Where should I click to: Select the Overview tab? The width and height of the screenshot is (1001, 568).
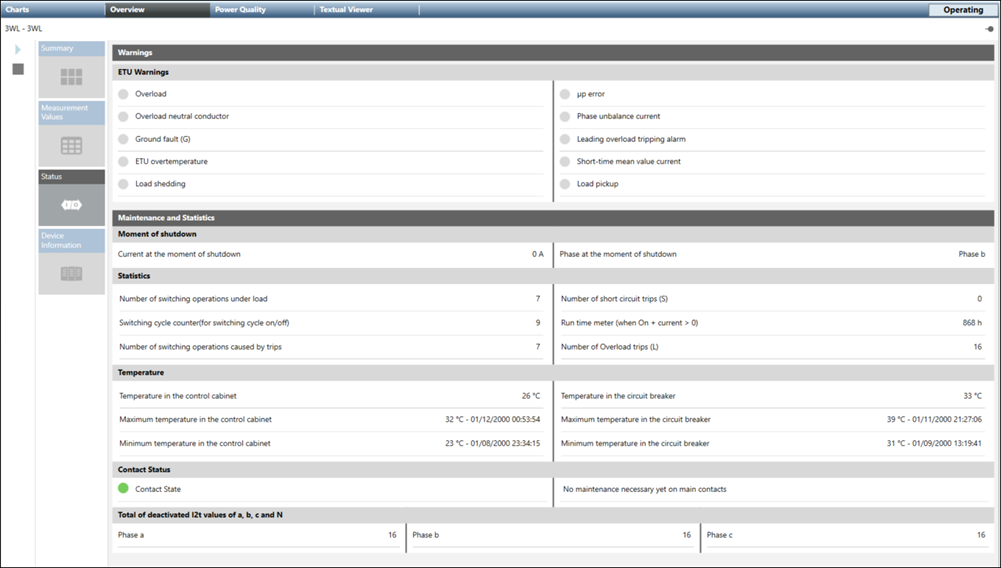[x=128, y=10]
